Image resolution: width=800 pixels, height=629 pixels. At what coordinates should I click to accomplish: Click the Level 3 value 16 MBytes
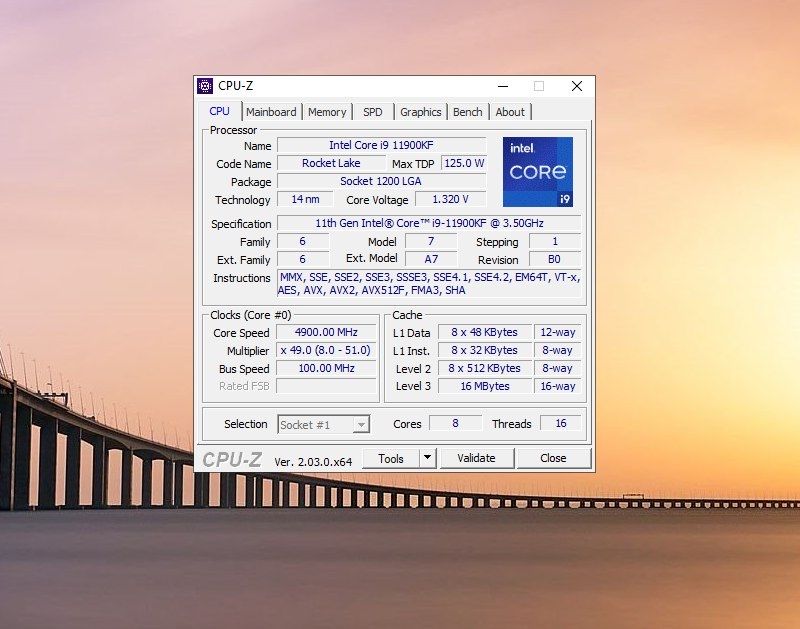[485, 386]
